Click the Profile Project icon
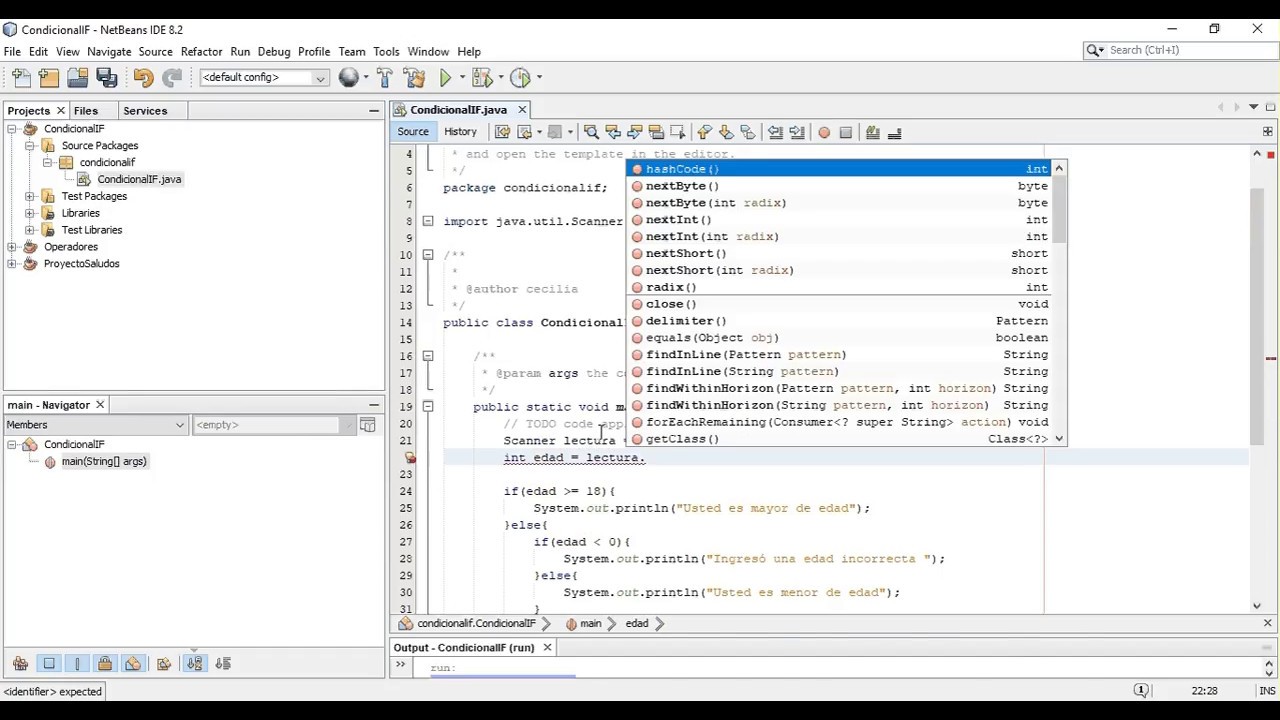 (519, 78)
